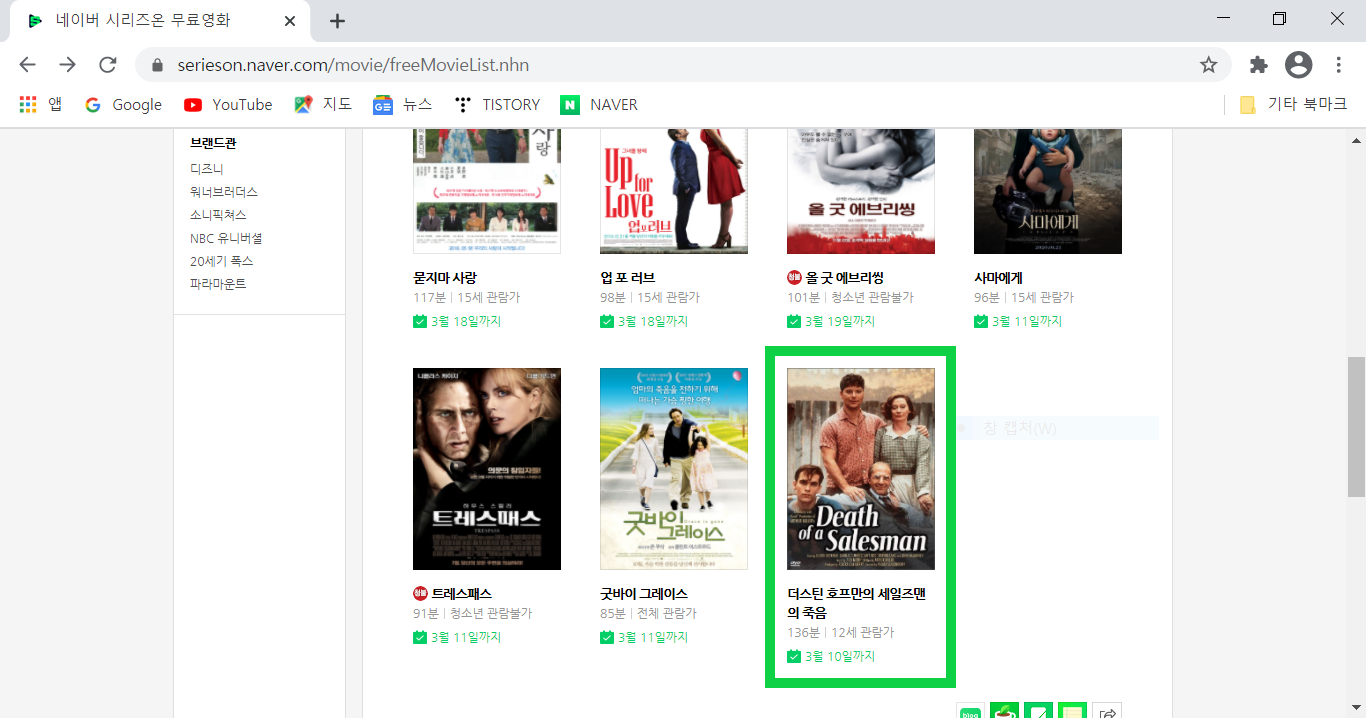This screenshot has width=1366, height=718.
Task: Share to Naver cafe coffee-cup icon
Action: tap(1004, 711)
